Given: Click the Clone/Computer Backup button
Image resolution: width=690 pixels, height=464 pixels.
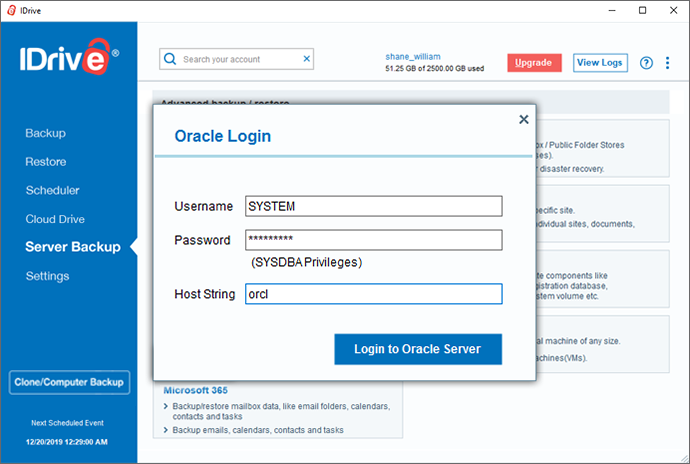Looking at the screenshot, I should (69, 382).
